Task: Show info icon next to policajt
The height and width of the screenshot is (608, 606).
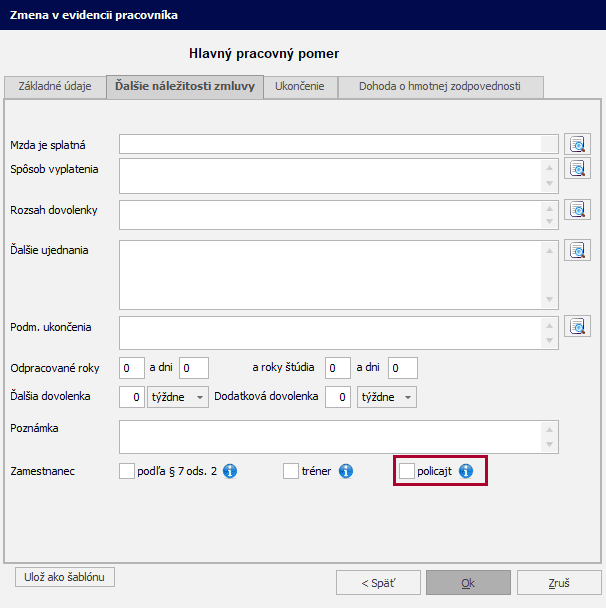Action: coord(465,470)
